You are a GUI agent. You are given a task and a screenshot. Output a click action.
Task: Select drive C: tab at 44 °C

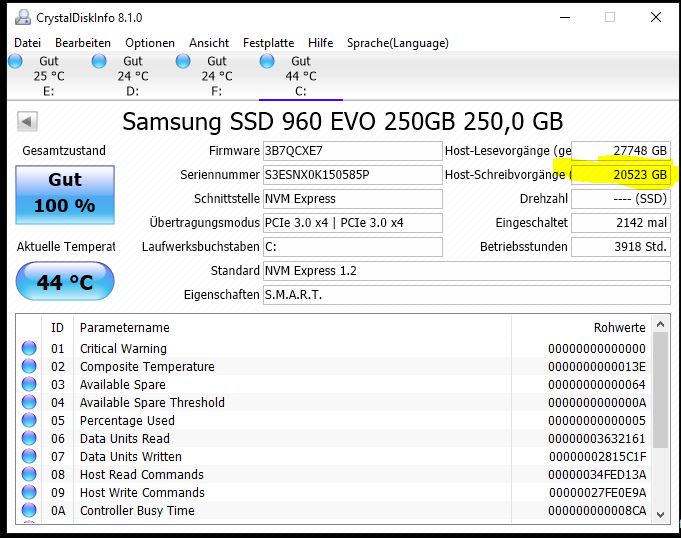click(301, 76)
